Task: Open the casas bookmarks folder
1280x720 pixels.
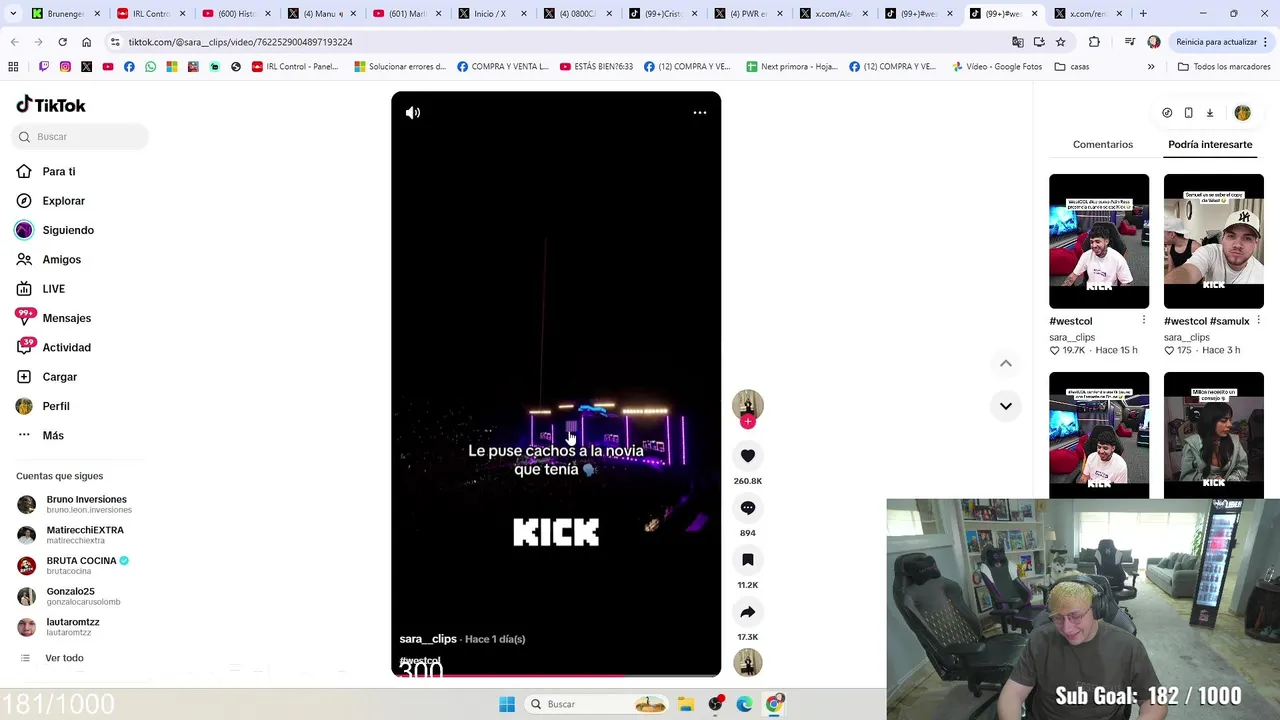Action: 1072,67
